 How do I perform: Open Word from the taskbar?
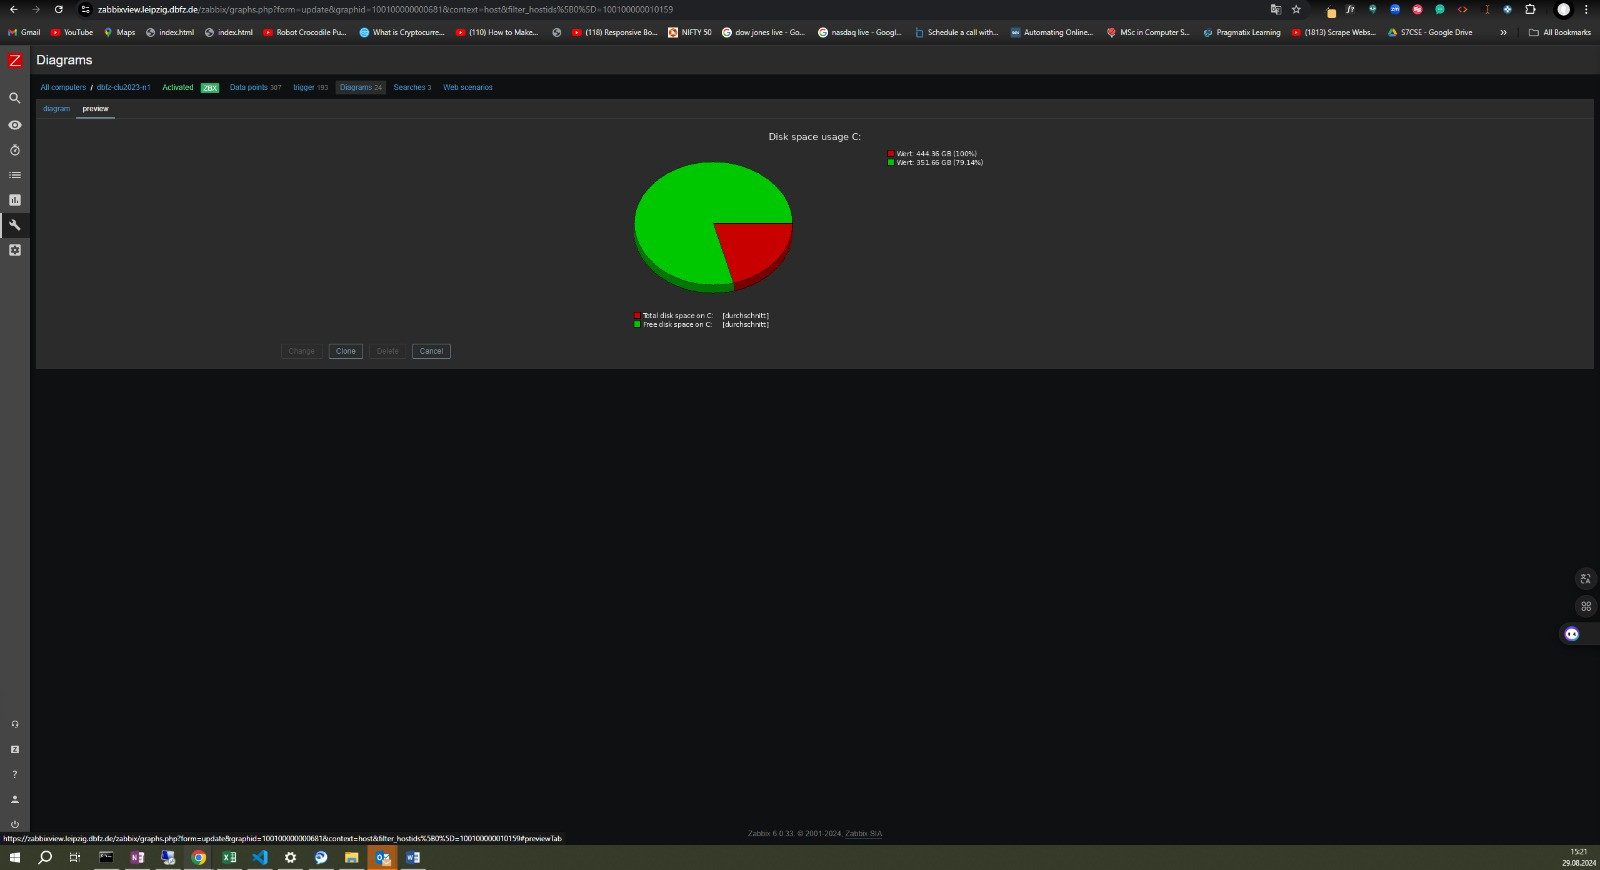[413, 857]
